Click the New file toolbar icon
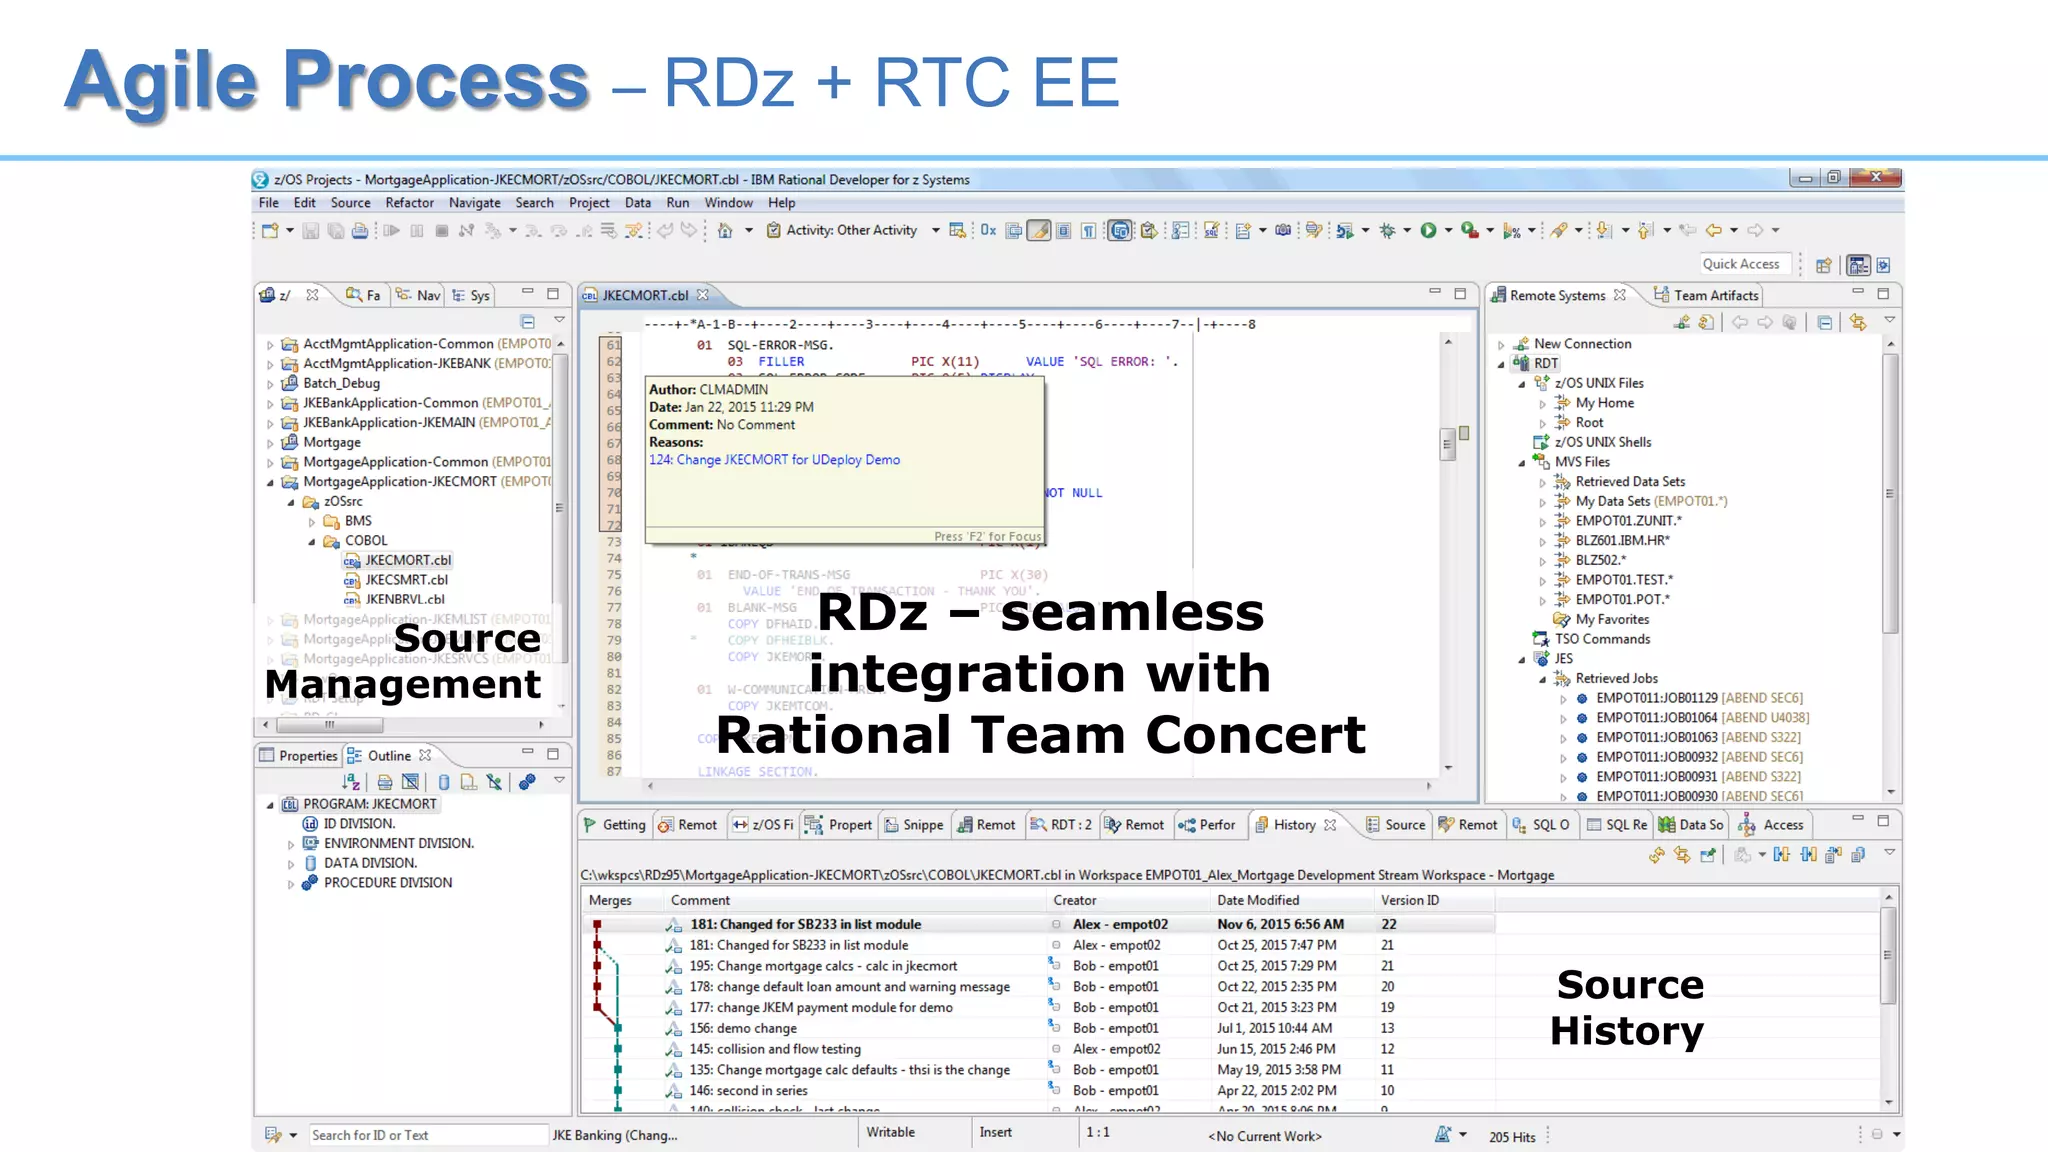 (x=270, y=231)
